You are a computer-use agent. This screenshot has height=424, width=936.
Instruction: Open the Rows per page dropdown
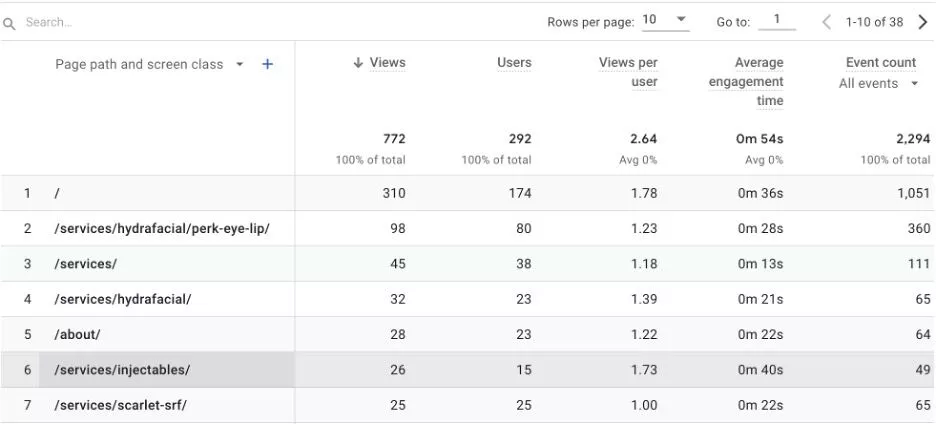click(665, 21)
